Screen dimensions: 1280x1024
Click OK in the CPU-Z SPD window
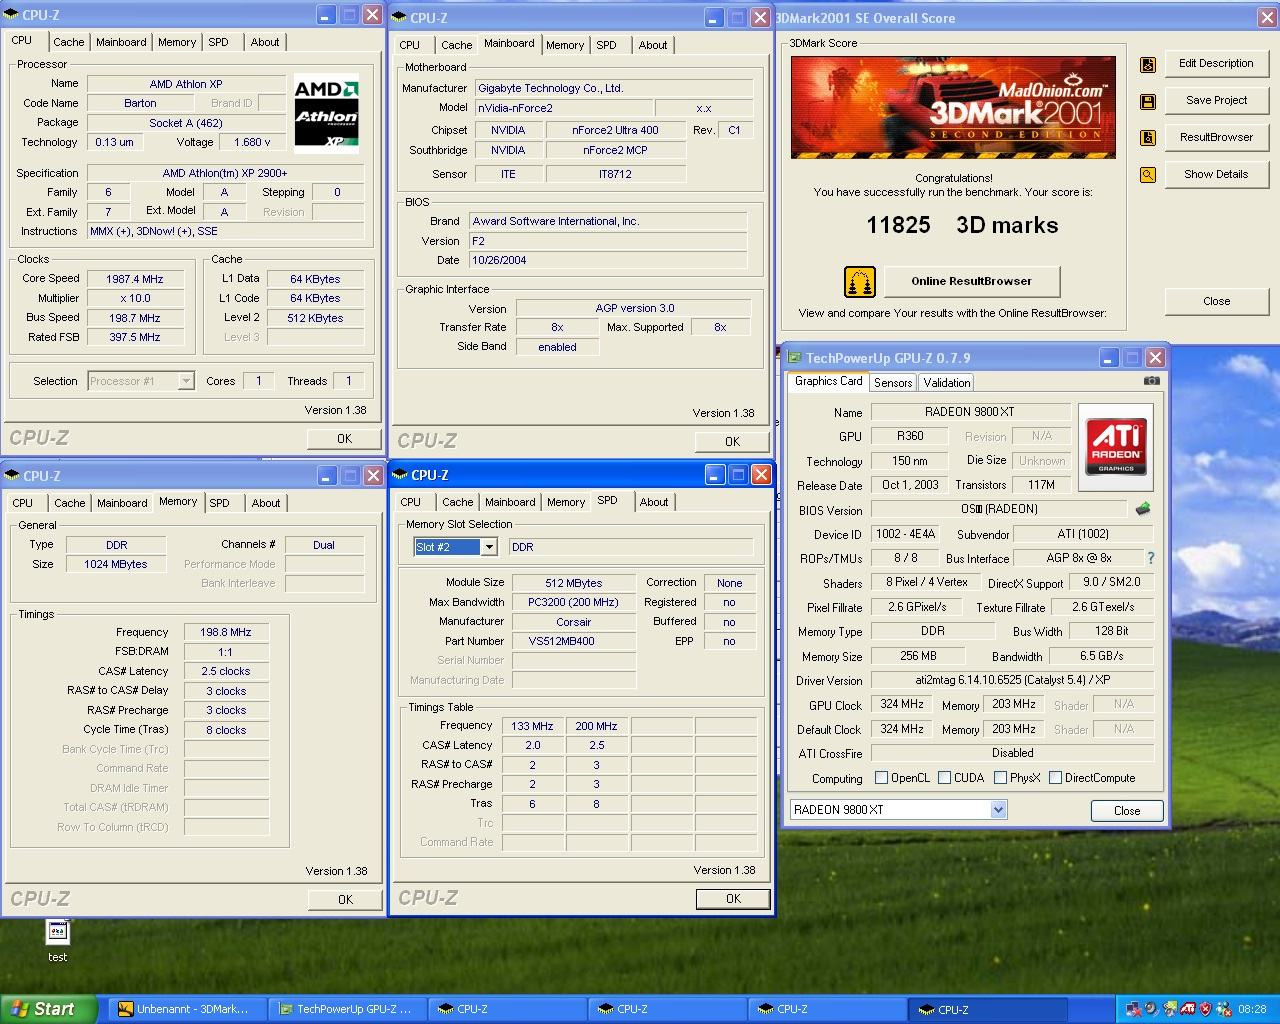[x=733, y=899]
